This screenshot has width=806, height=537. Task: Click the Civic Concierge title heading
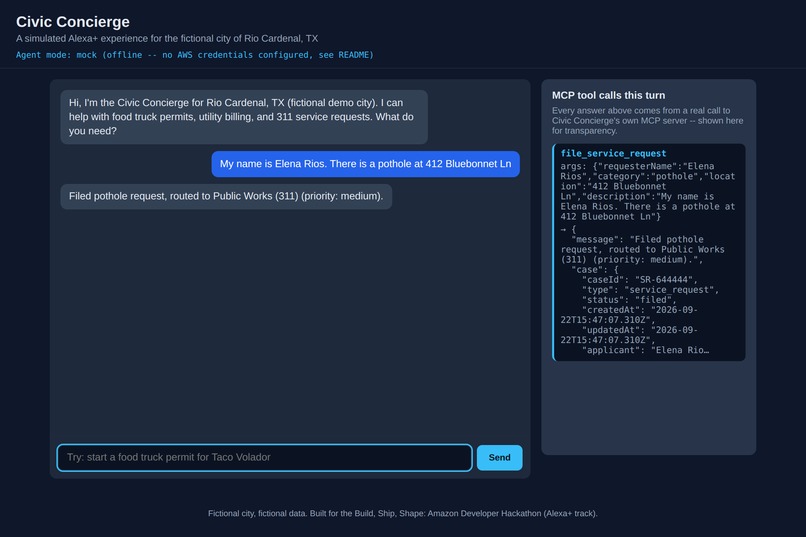(x=72, y=22)
